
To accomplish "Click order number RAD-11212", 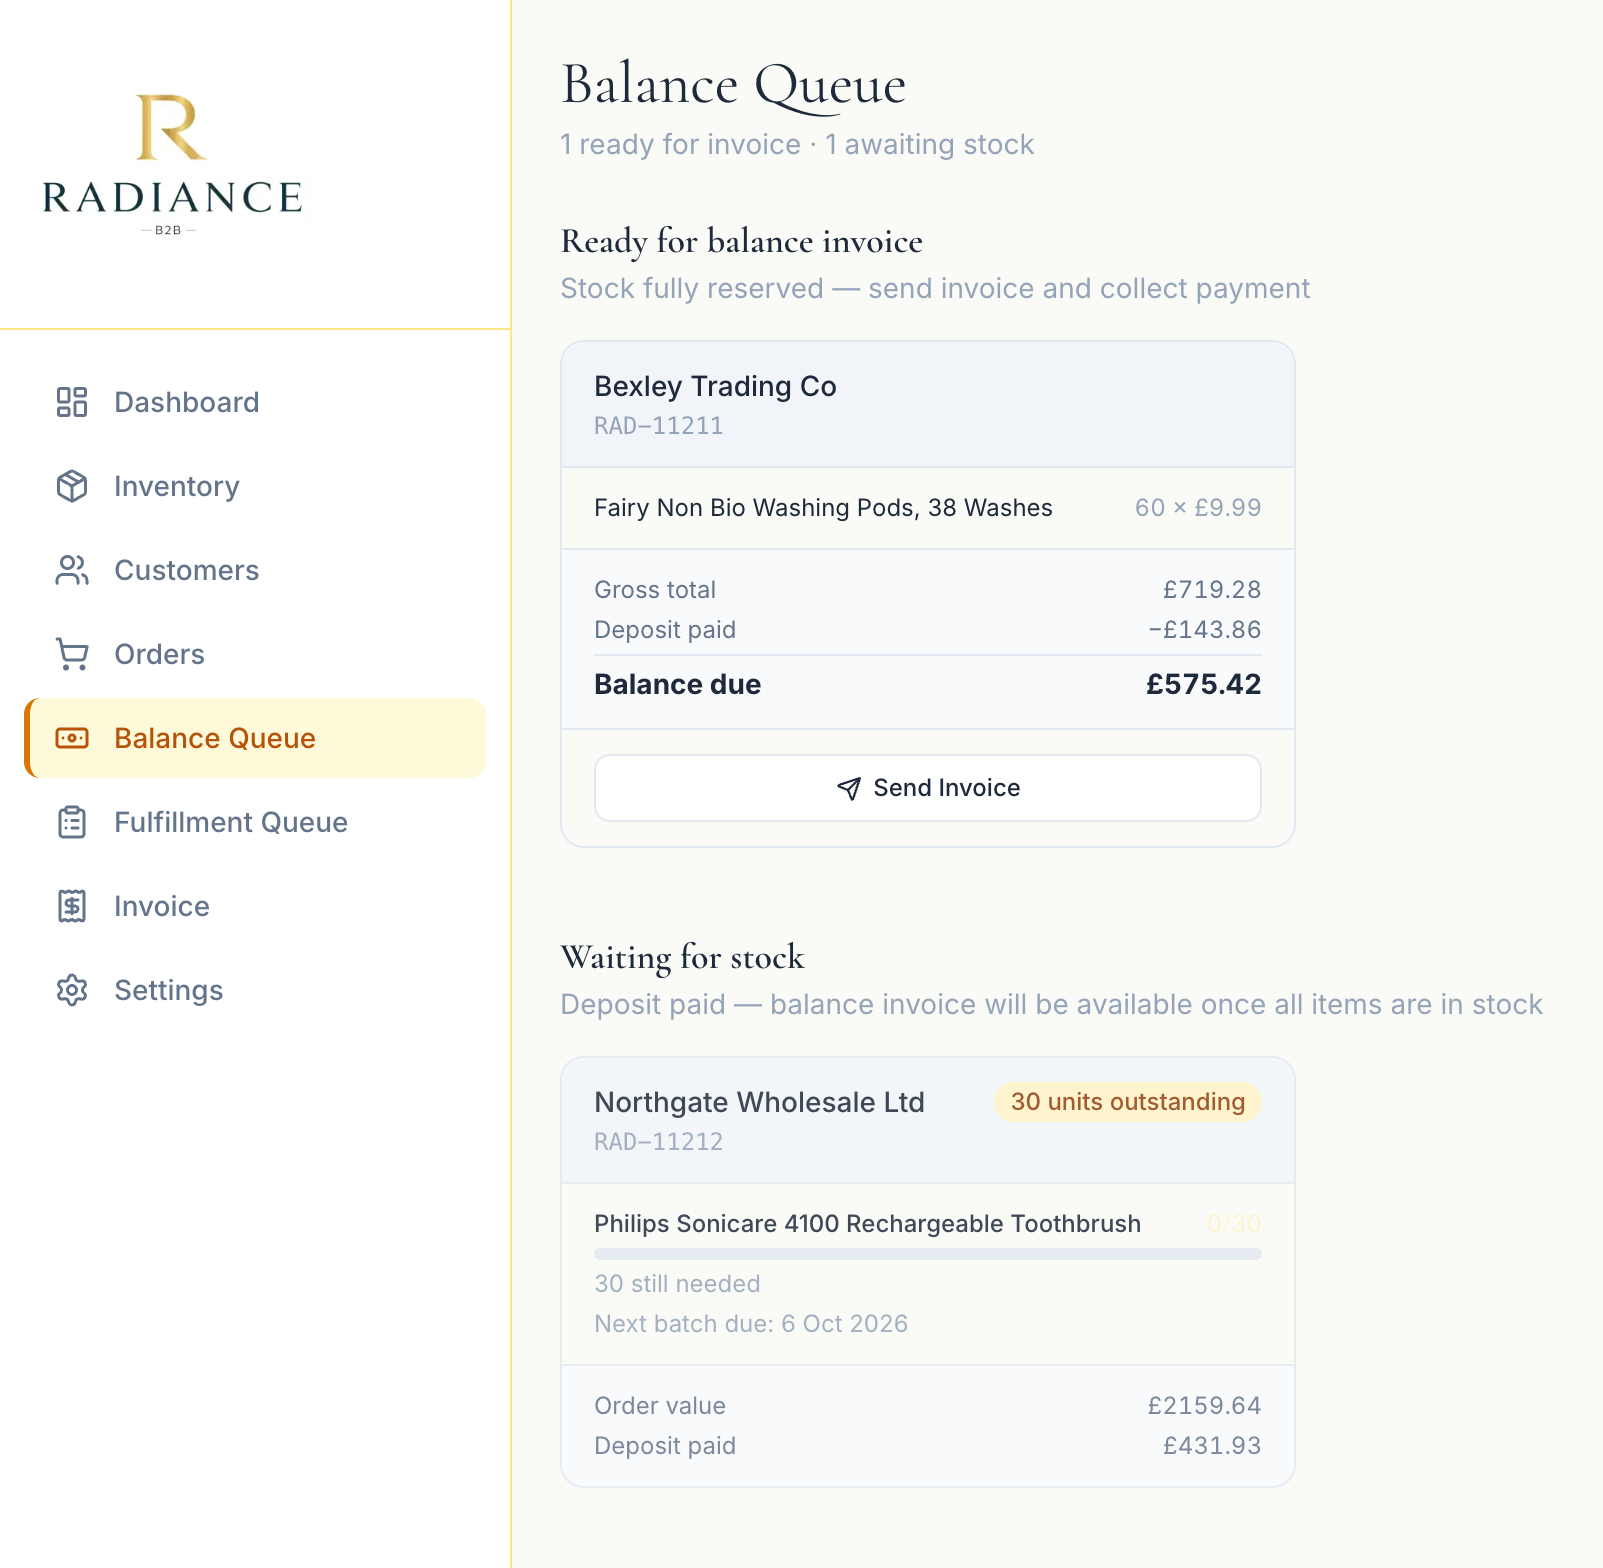I will coord(659,1142).
